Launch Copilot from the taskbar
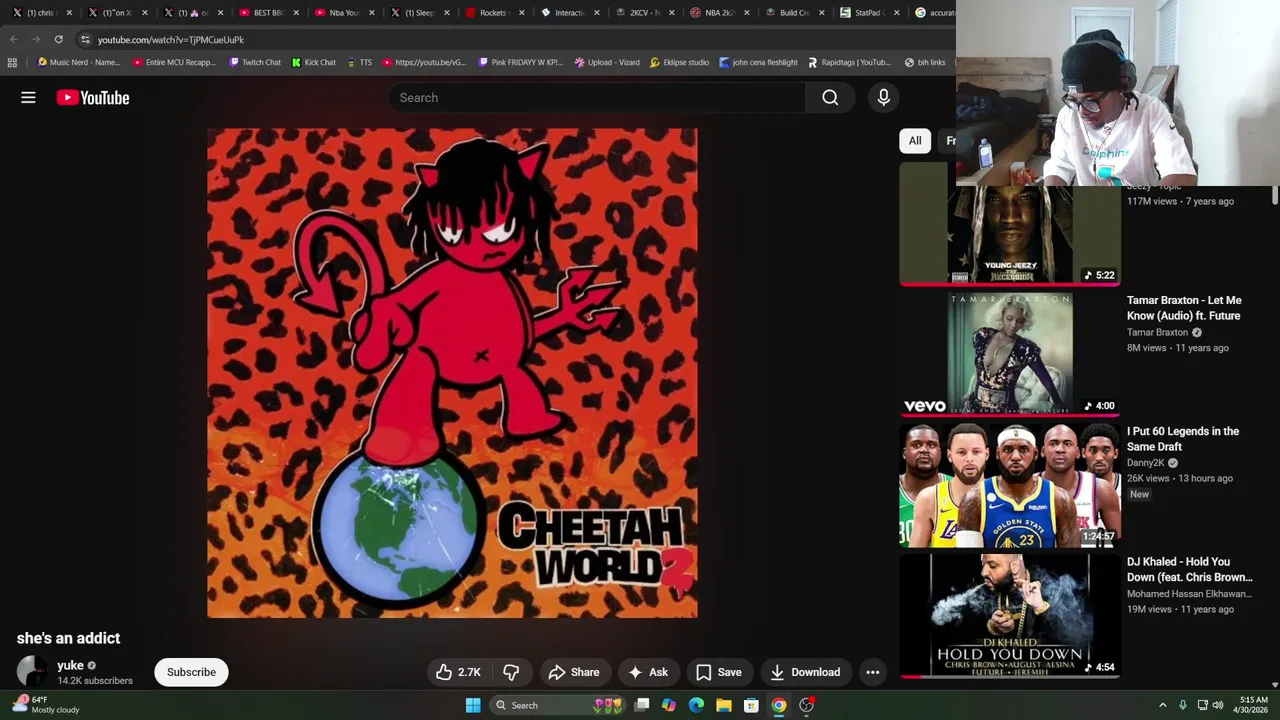The height and width of the screenshot is (720, 1280). click(669, 705)
